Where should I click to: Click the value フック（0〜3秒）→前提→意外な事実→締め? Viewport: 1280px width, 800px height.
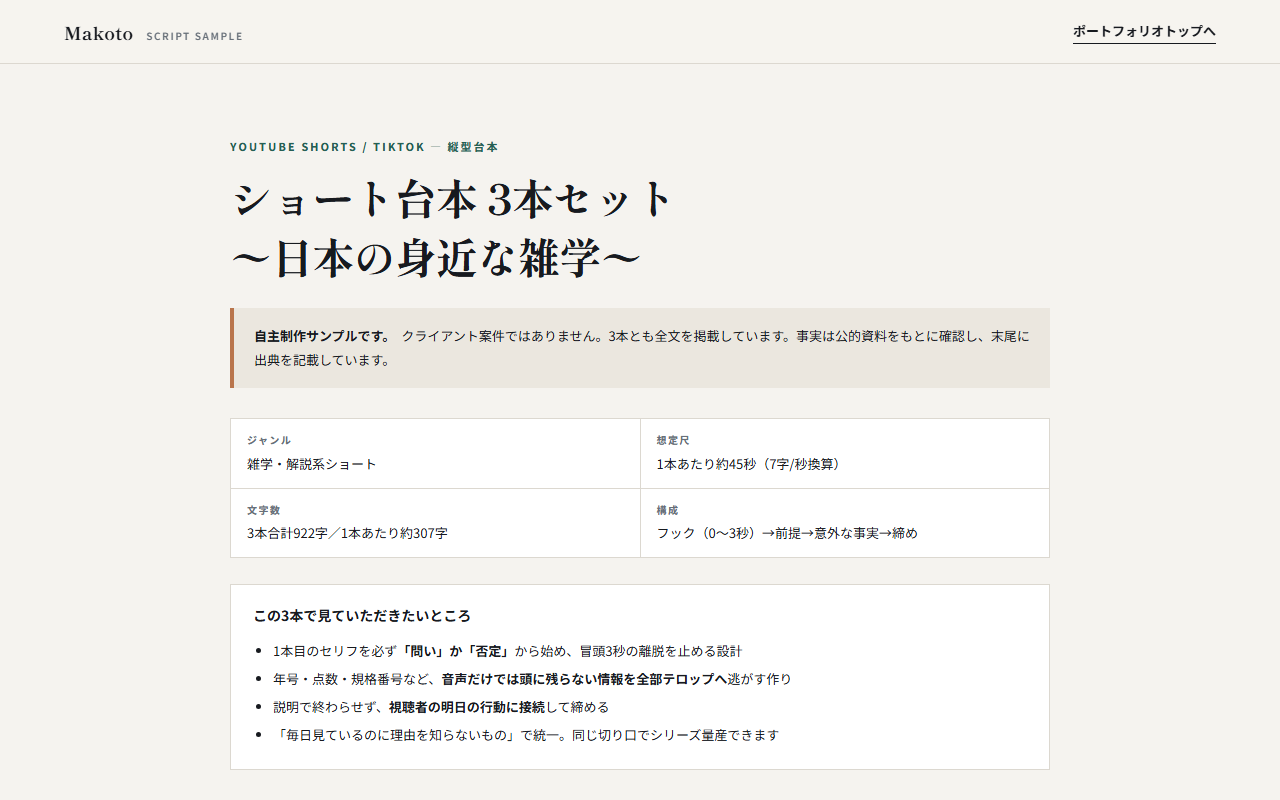[787, 534]
